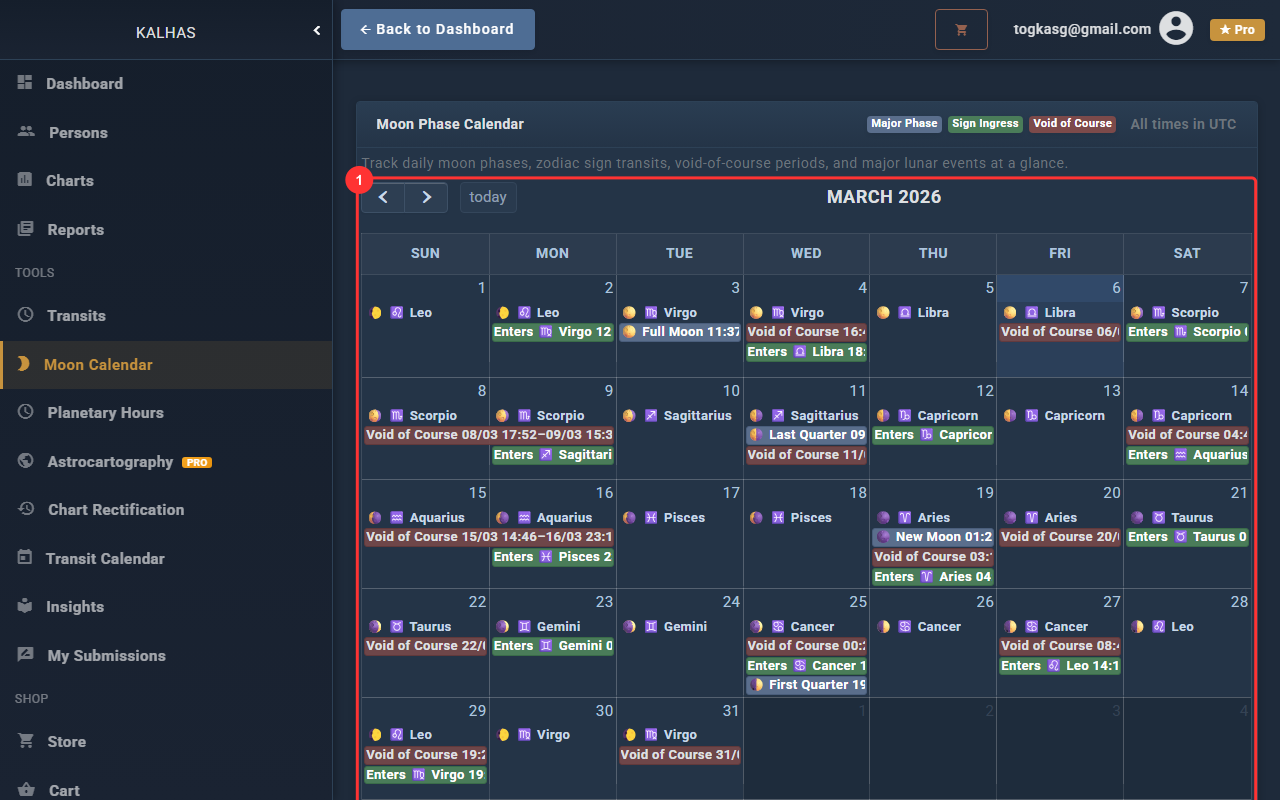Click the Astrocartography globe icon
The image size is (1280, 800).
[x=26, y=461]
